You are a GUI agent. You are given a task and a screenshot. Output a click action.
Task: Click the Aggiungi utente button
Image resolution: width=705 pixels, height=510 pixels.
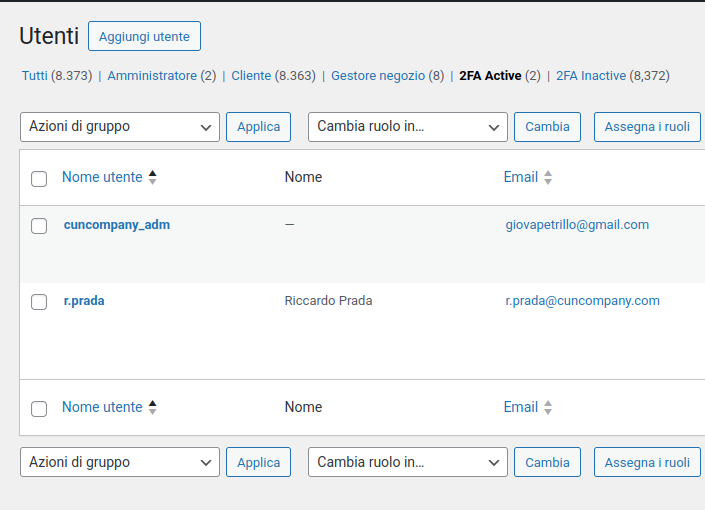click(144, 37)
